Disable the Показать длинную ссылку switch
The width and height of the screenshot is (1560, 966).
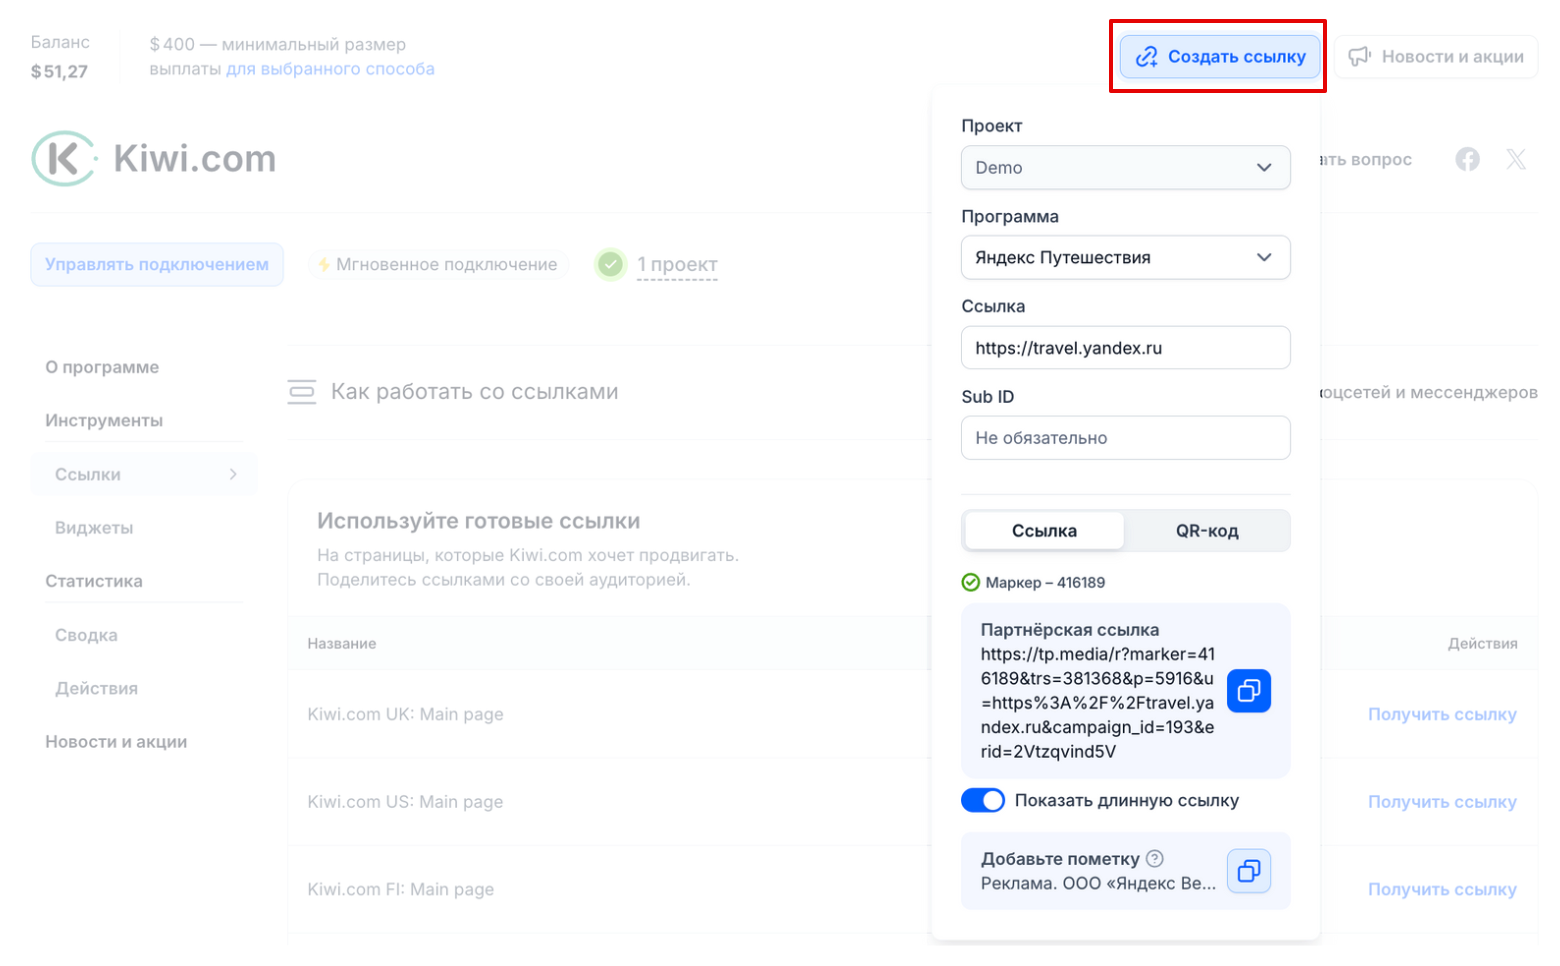coord(983,800)
